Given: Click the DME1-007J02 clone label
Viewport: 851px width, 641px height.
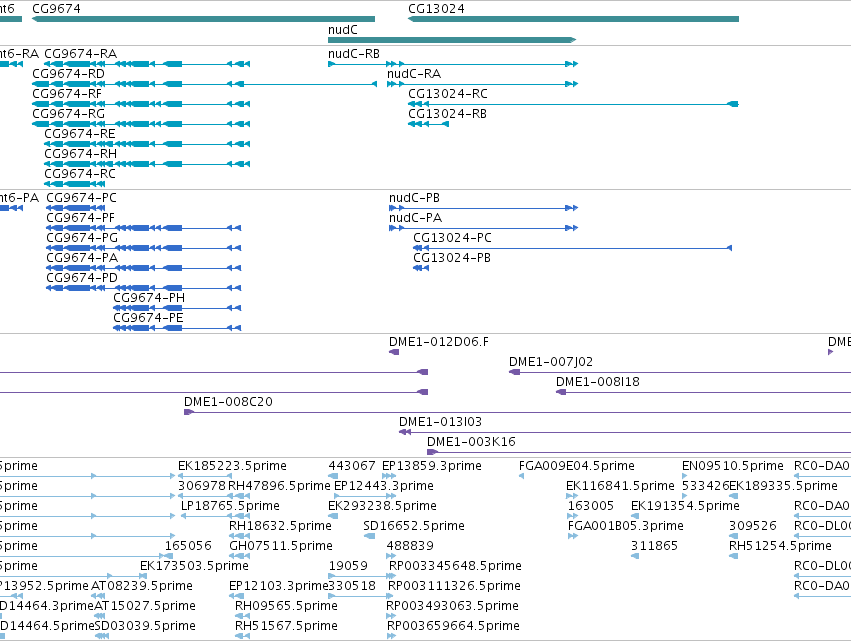Looking at the screenshot, I should coord(551,362).
